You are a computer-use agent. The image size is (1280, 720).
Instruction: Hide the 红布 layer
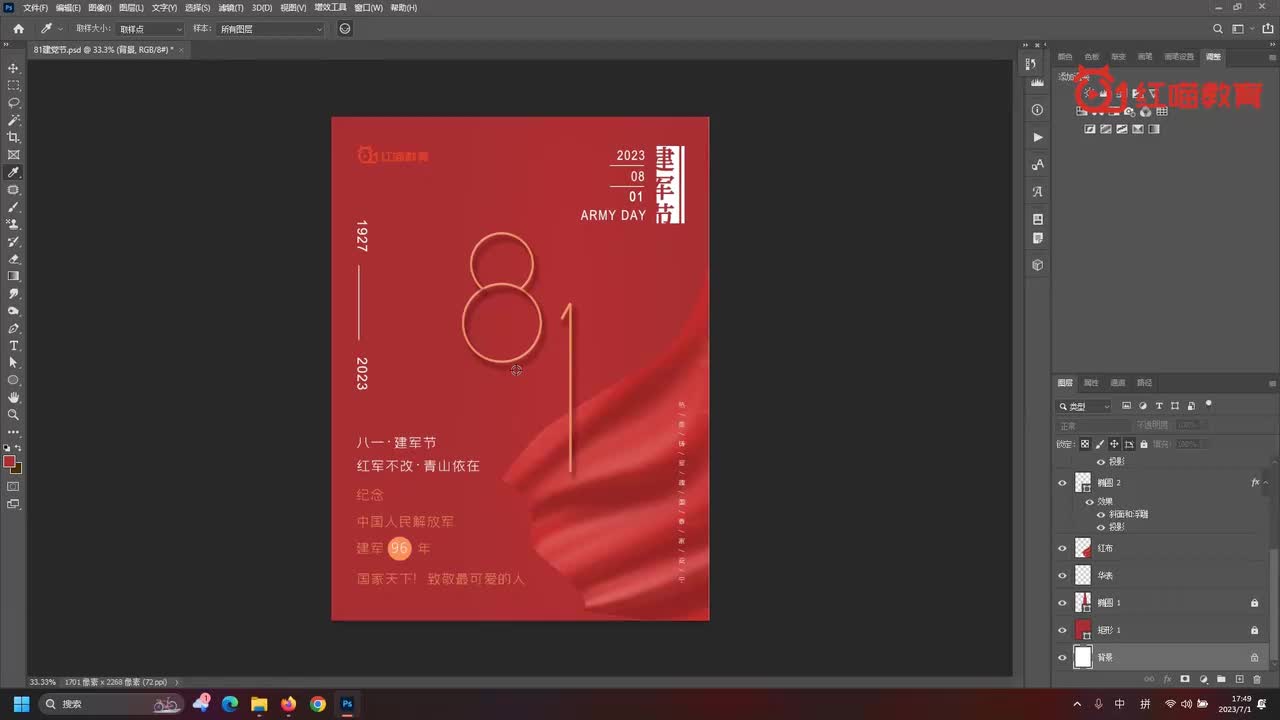tap(1062, 548)
